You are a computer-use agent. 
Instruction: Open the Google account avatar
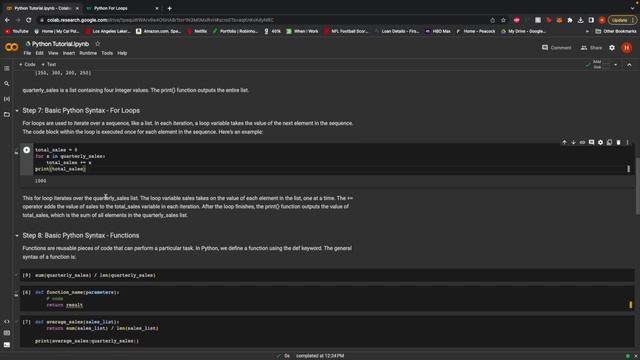[627, 48]
